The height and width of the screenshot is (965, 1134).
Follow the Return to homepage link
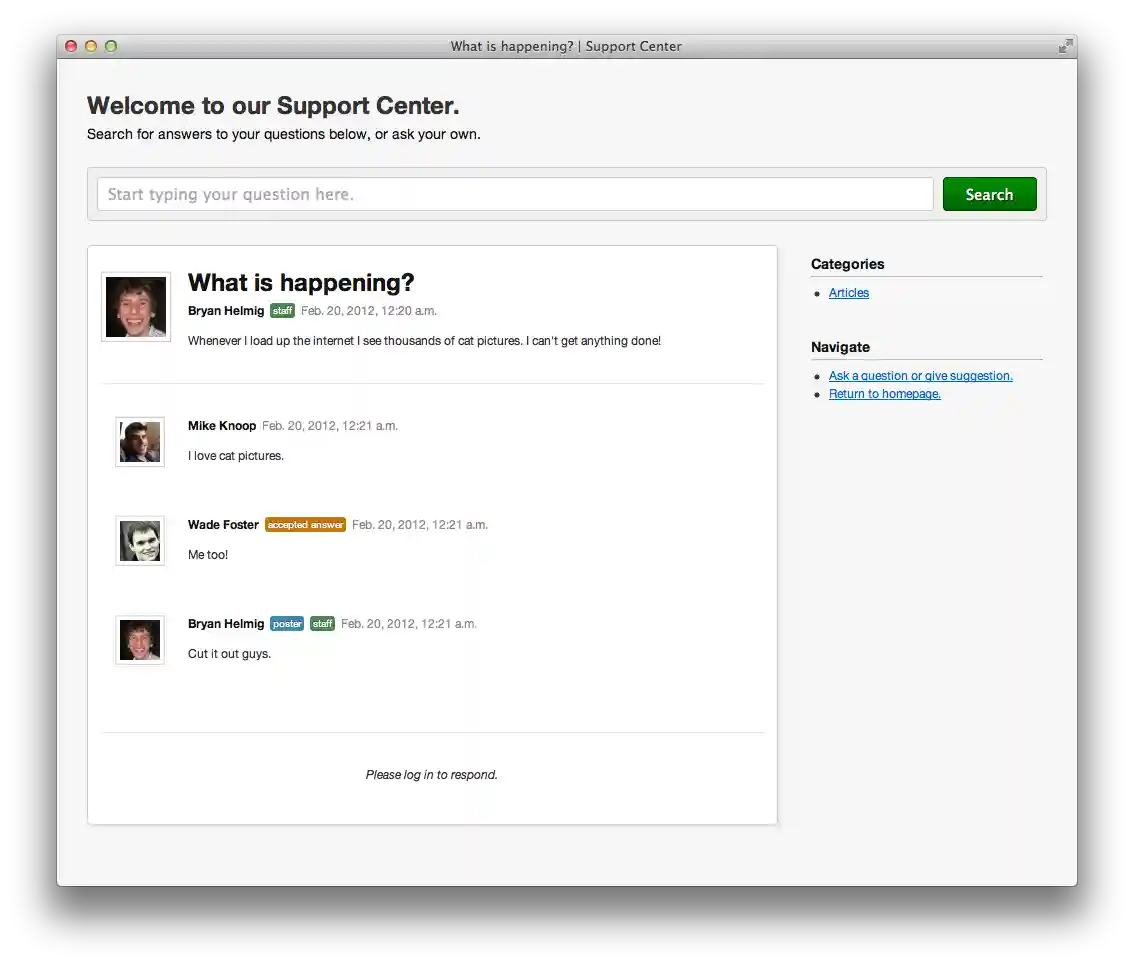click(x=884, y=394)
